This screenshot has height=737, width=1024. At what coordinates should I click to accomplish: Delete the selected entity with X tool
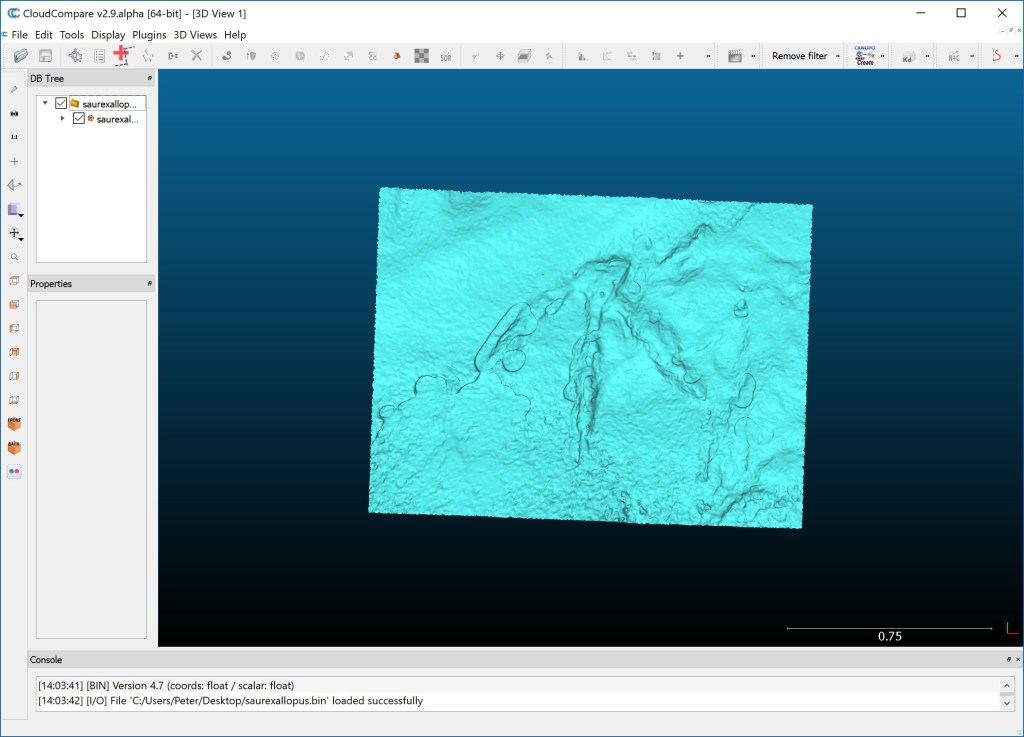coord(196,55)
